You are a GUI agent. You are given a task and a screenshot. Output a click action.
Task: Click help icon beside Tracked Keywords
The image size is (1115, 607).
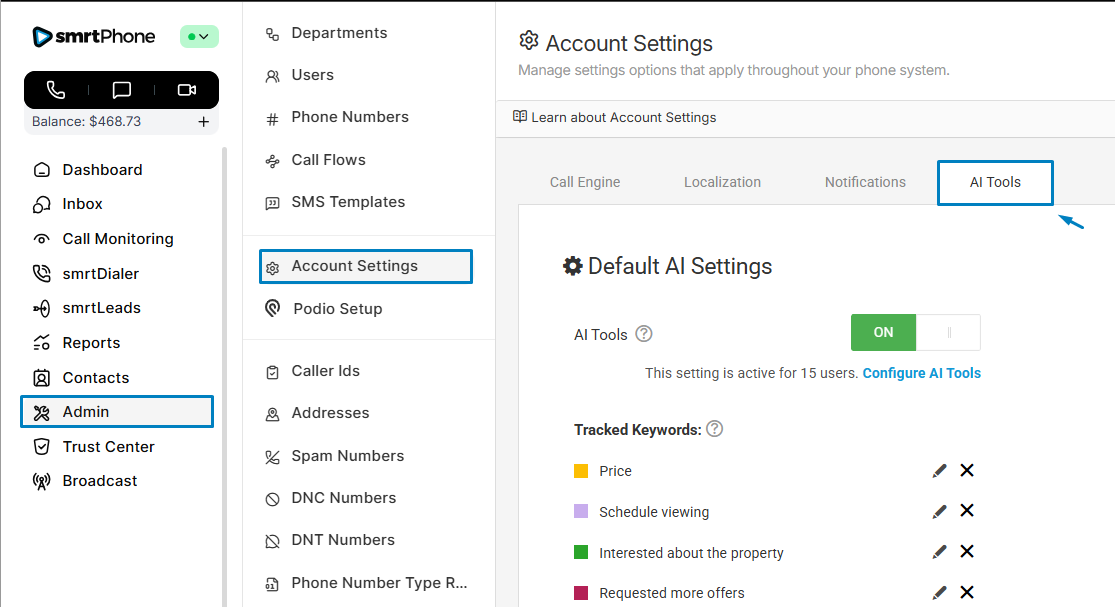tap(714, 429)
